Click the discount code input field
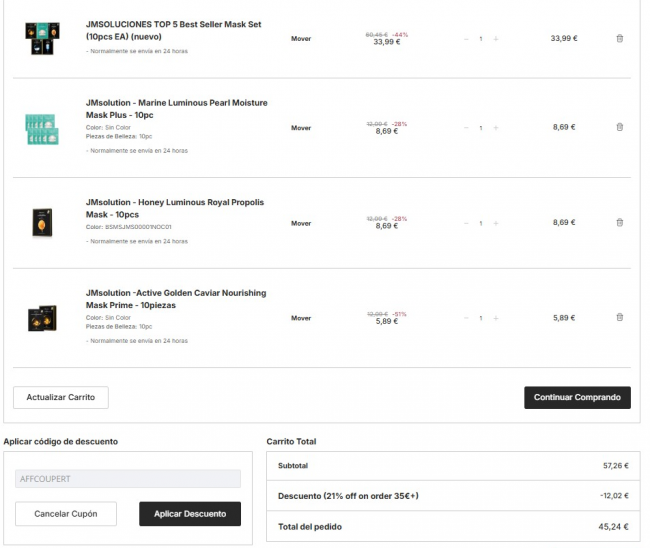This screenshot has height=548, width=650. pyautogui.click(x=128, y=479)
